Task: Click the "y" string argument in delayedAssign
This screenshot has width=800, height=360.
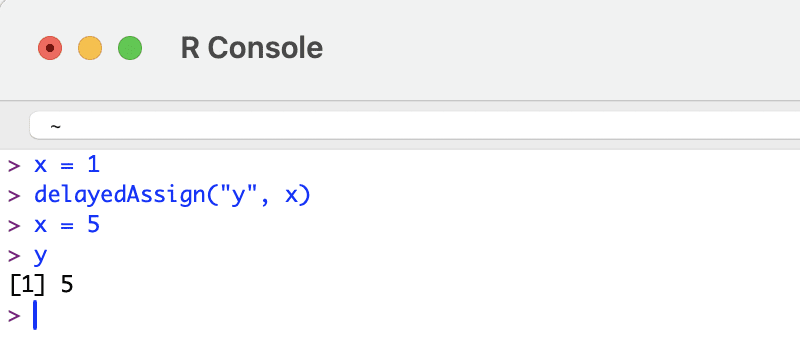Action: click(236, 197)
